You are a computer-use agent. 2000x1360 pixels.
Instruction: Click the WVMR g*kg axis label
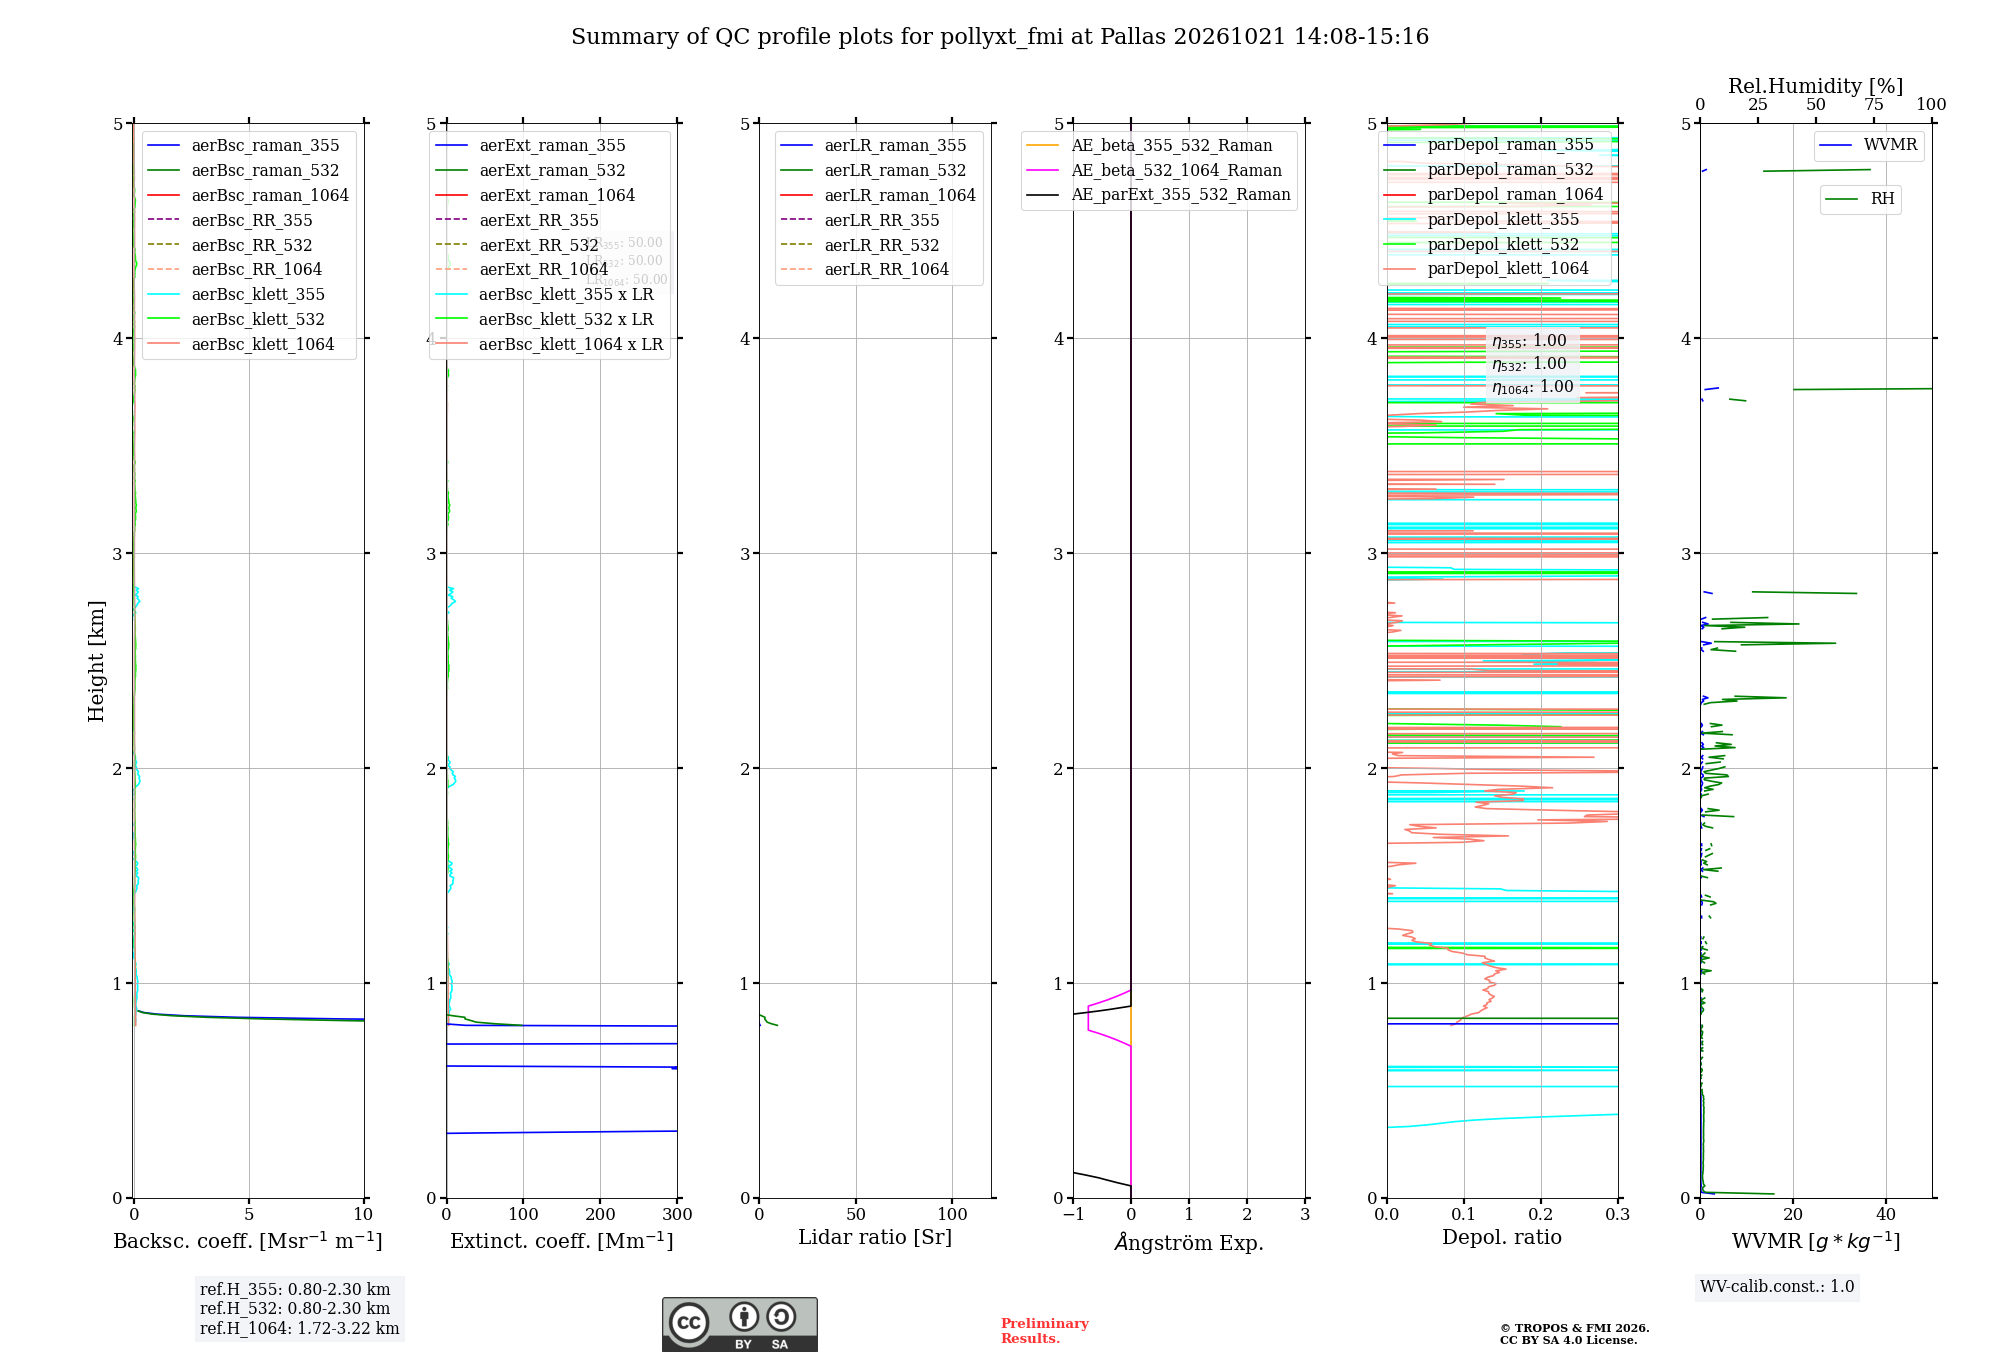click(1816, 1241)
